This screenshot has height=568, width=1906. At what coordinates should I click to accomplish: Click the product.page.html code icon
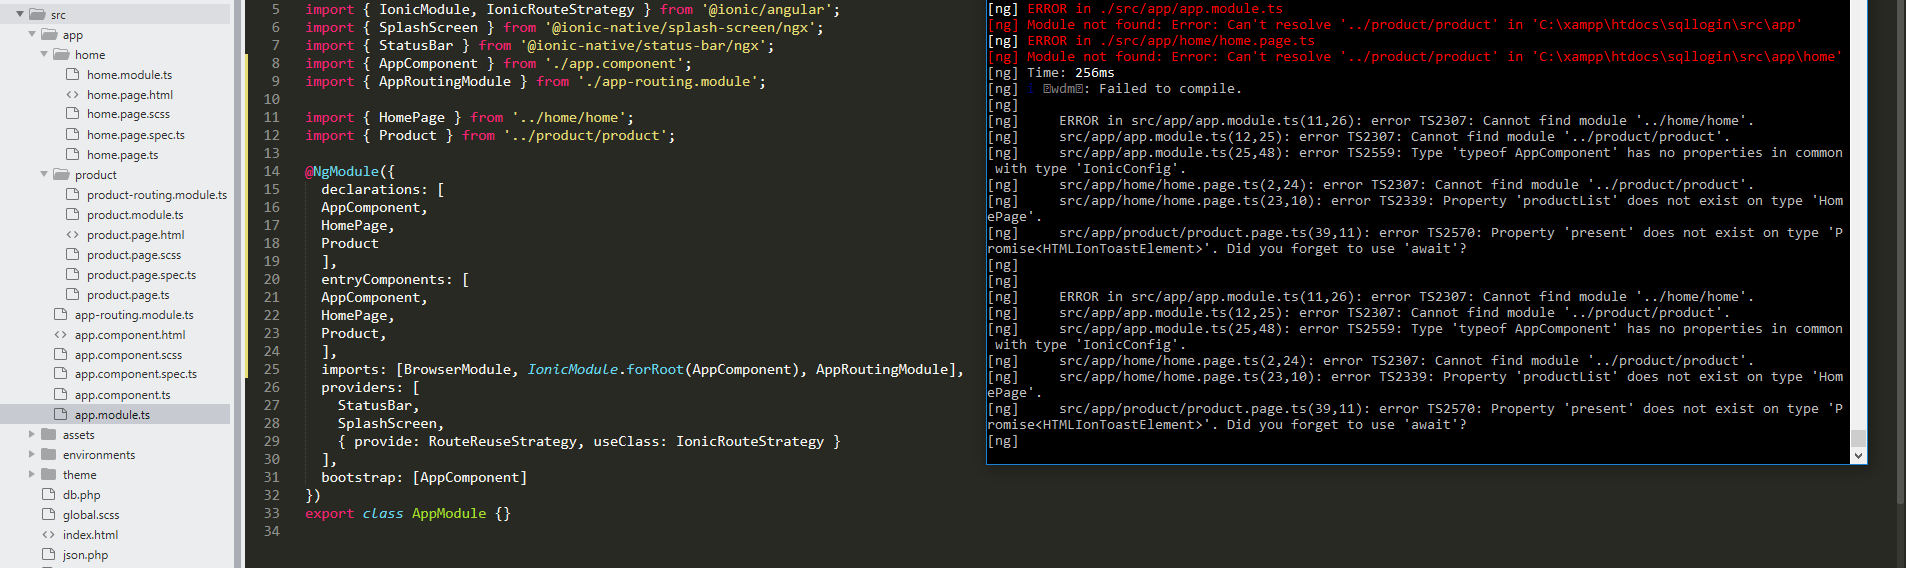[x=73, y=234]
